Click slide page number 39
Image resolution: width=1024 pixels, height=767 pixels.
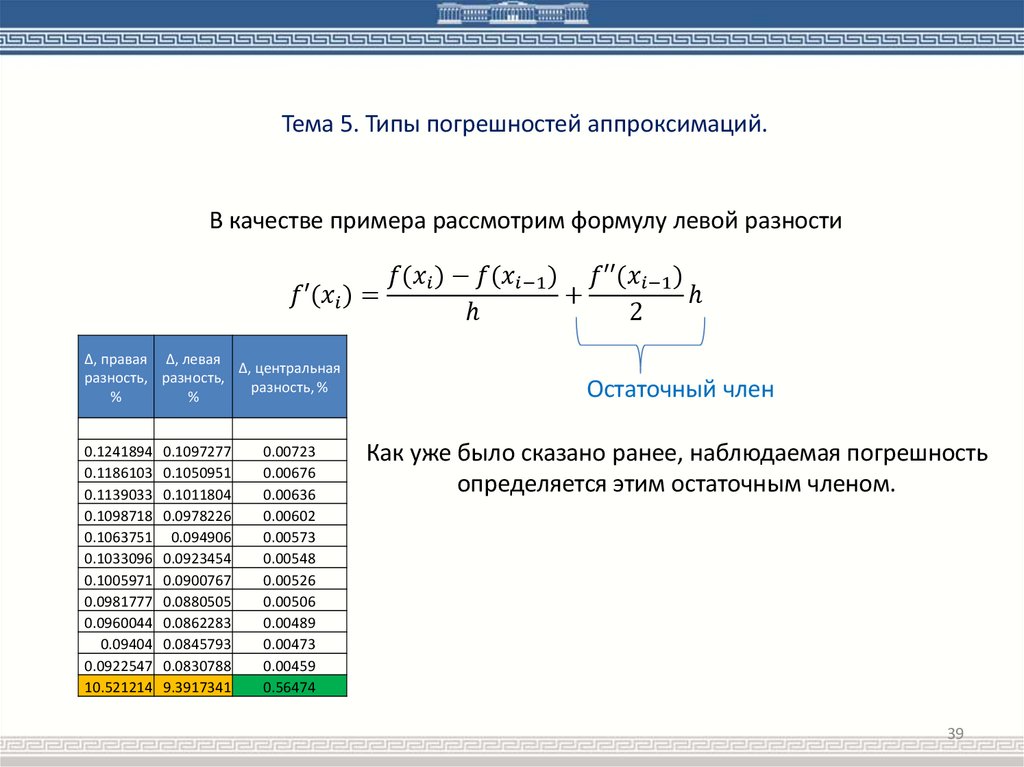(955, 733)
